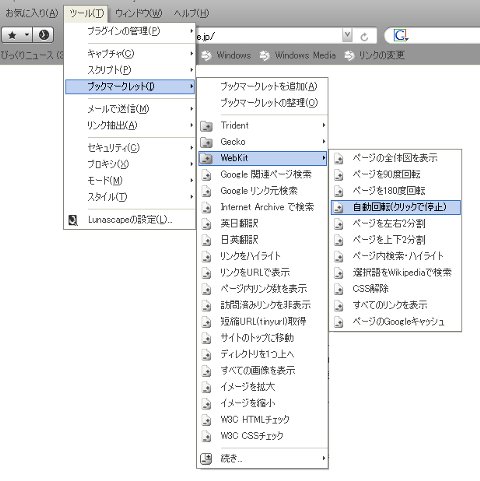Click the Trident folder icon

[x=207, y=126]
